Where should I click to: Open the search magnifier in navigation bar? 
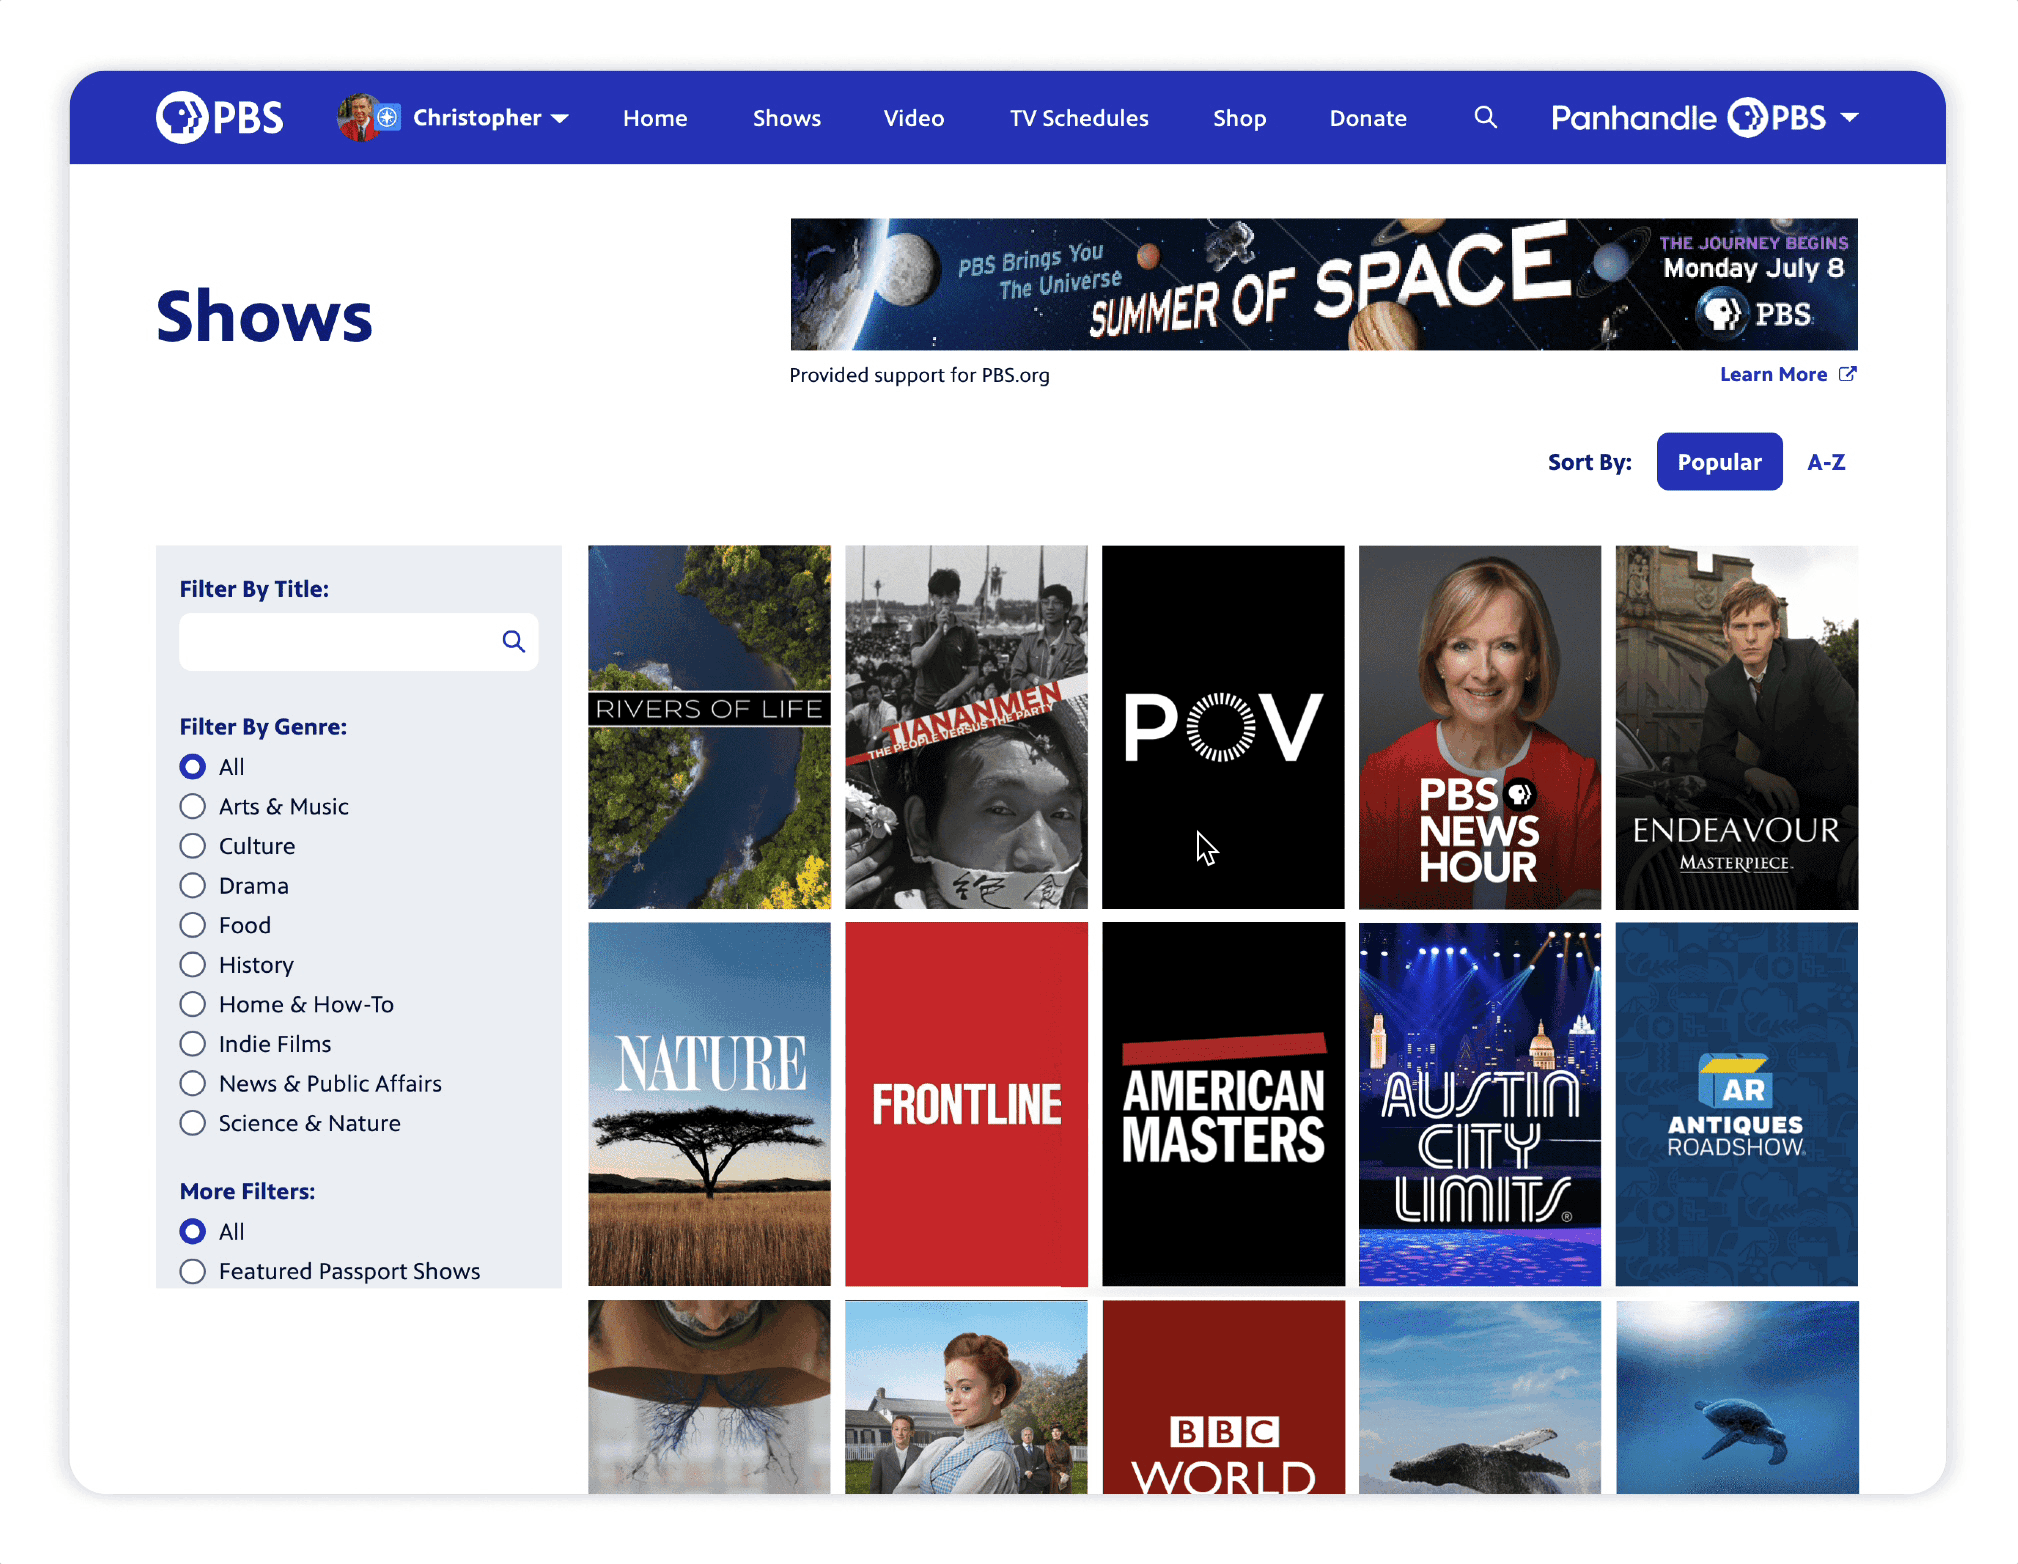pos(1485,117)
